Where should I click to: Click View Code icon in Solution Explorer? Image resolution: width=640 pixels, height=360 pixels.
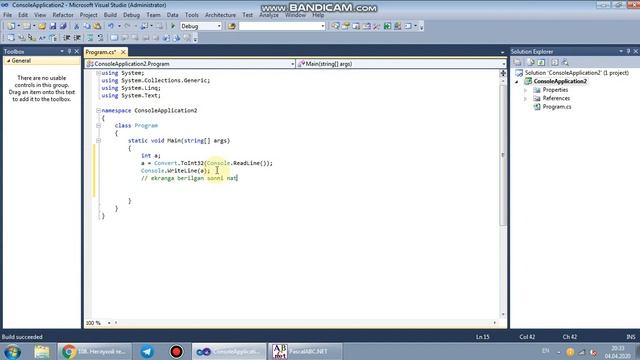tap(555, 62)
